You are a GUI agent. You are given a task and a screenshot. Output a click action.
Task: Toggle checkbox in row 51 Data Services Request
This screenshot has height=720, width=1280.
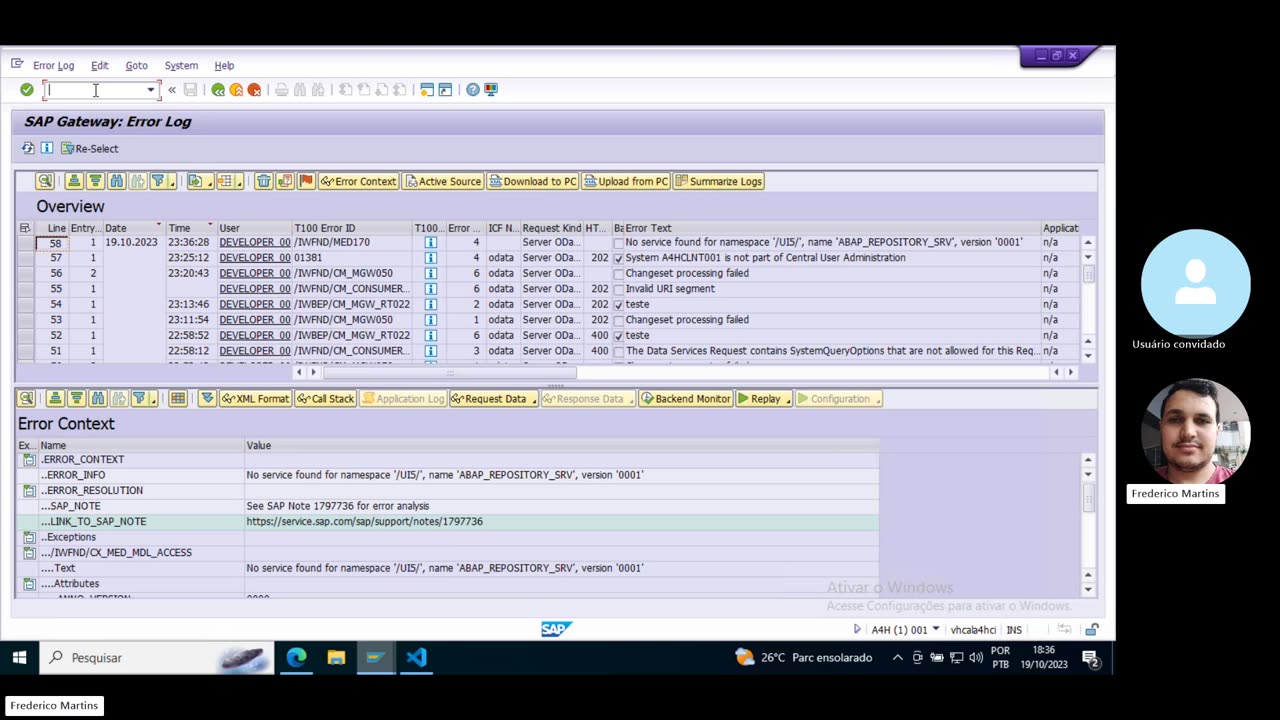pyautogui.click(x=619, y=351)
